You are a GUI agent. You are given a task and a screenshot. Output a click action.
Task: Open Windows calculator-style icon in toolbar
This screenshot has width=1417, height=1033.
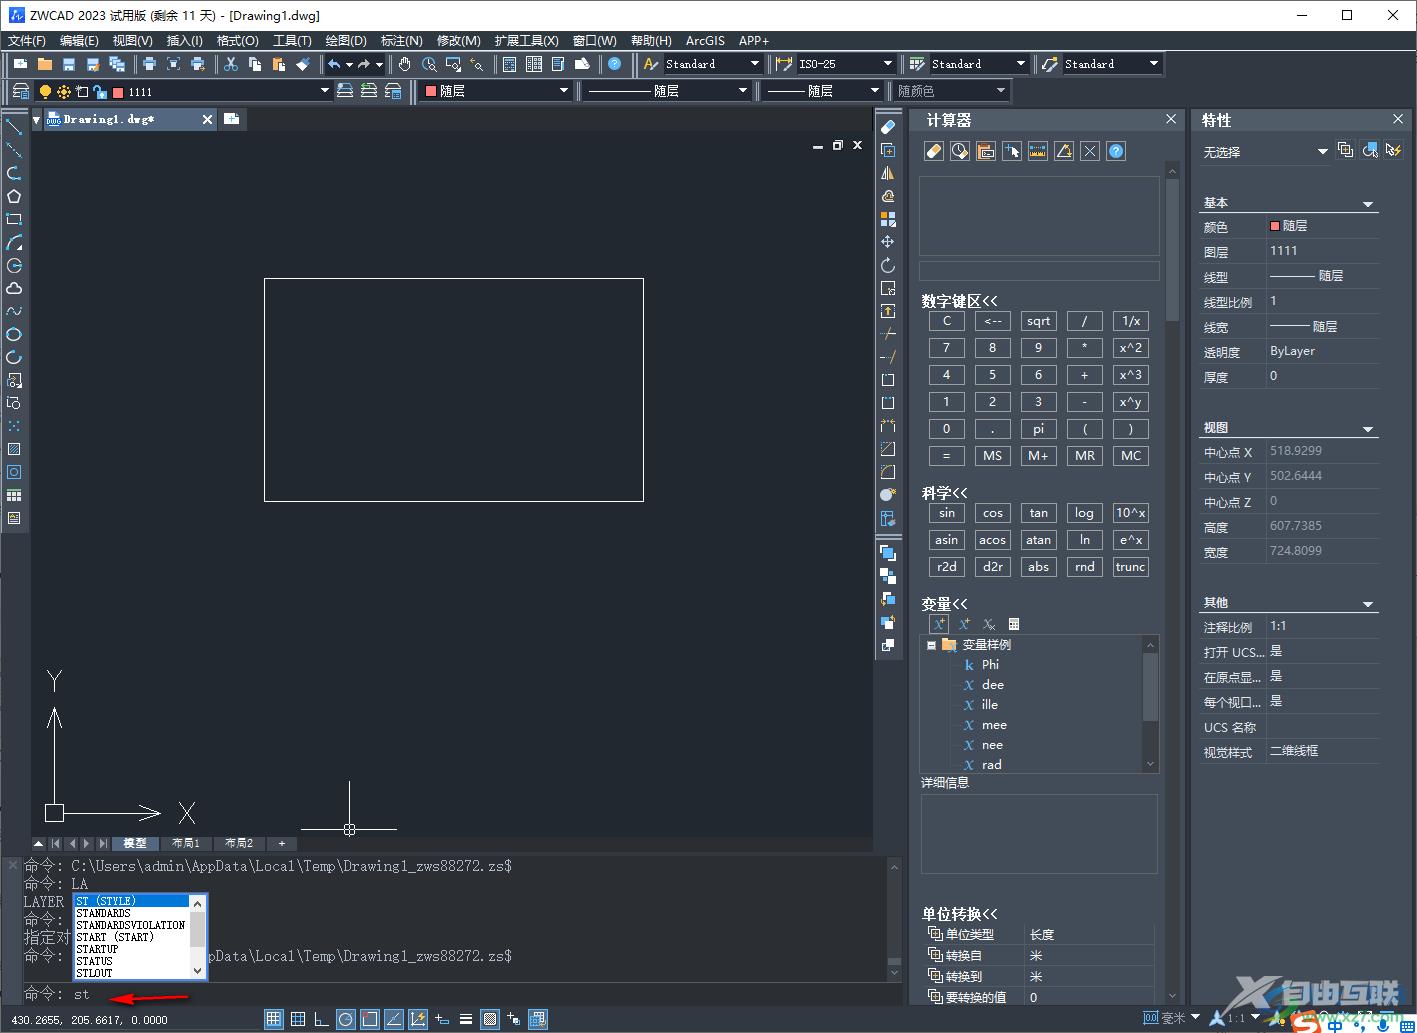pyautogui.click(x=510, y=64)
